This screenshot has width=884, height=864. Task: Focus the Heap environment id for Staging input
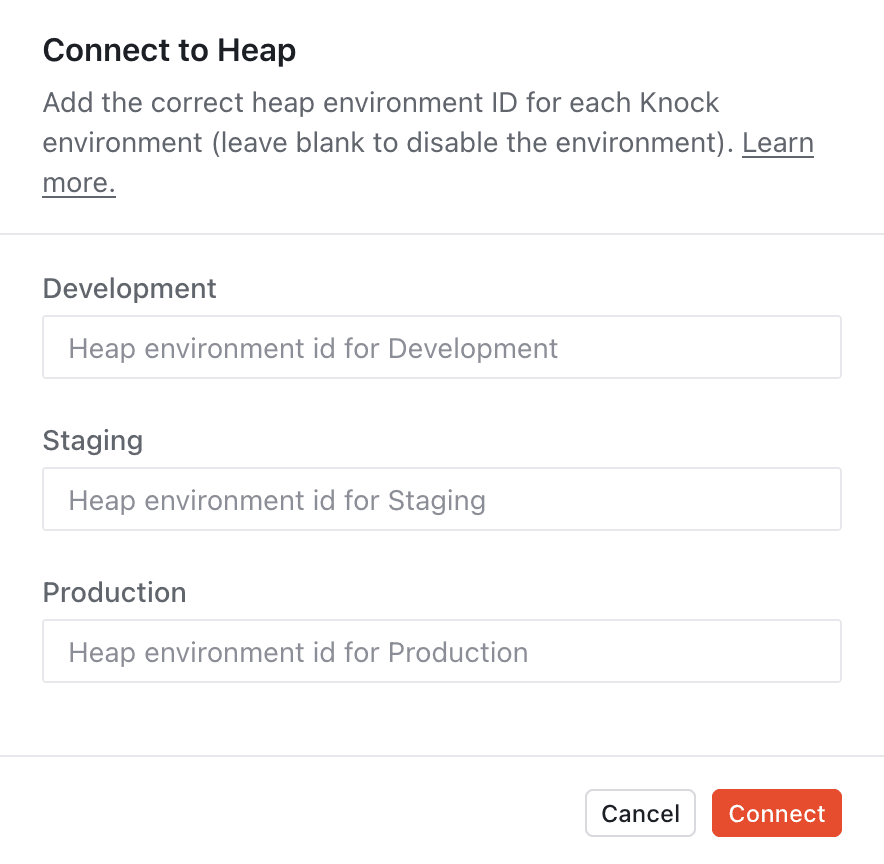coord(441,499)
